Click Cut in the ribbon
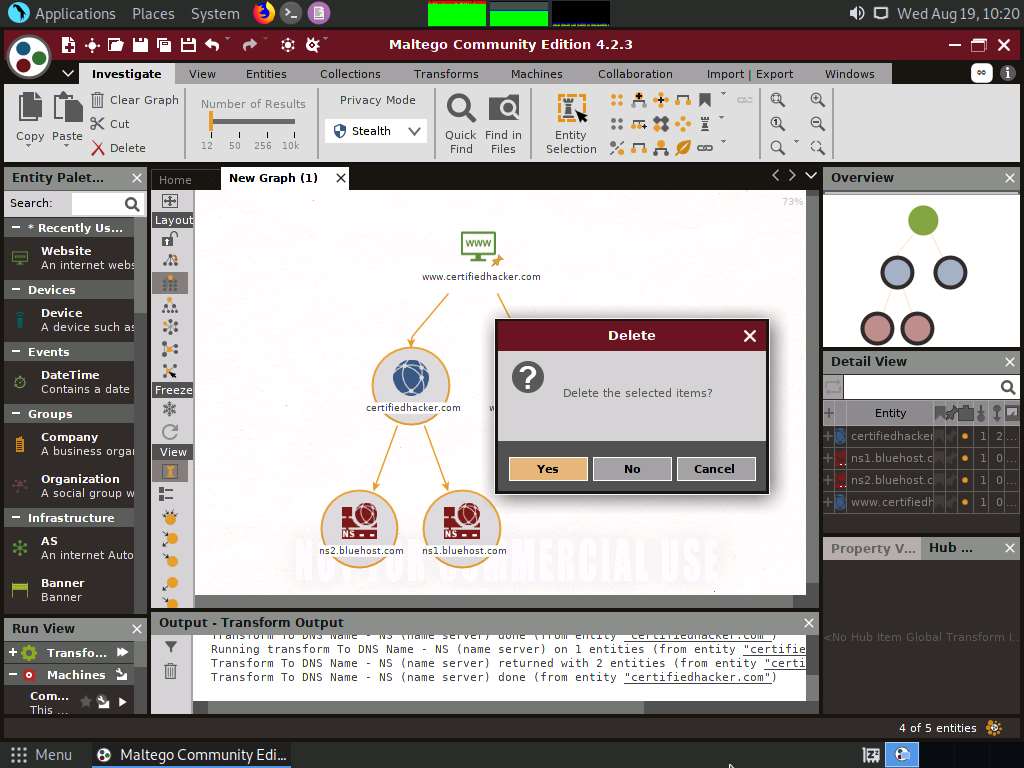The width and height of the screenshot is (1024, 768). (x=110, y=123)
